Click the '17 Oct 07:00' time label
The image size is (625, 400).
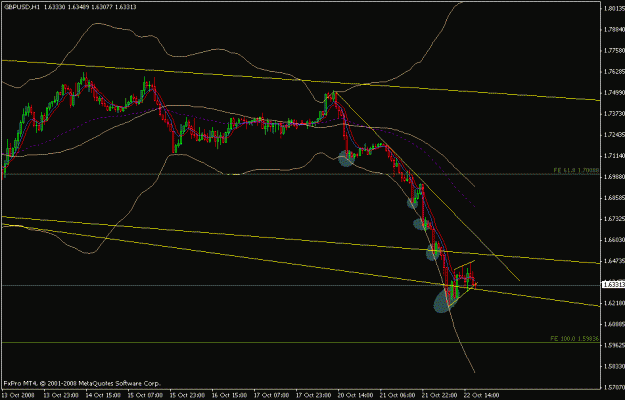tap(270, 395)
